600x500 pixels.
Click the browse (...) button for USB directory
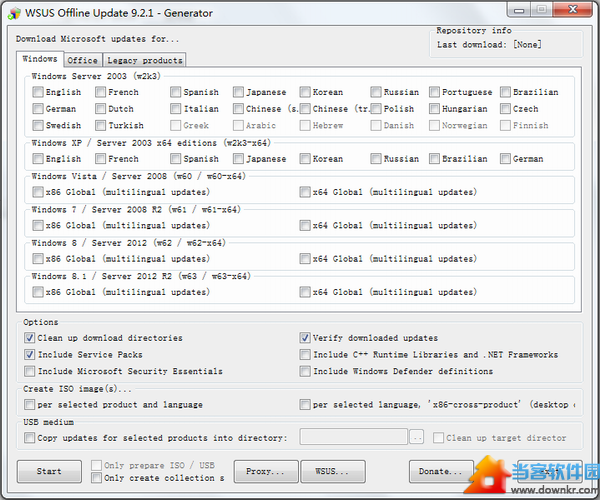click(416, 437)
